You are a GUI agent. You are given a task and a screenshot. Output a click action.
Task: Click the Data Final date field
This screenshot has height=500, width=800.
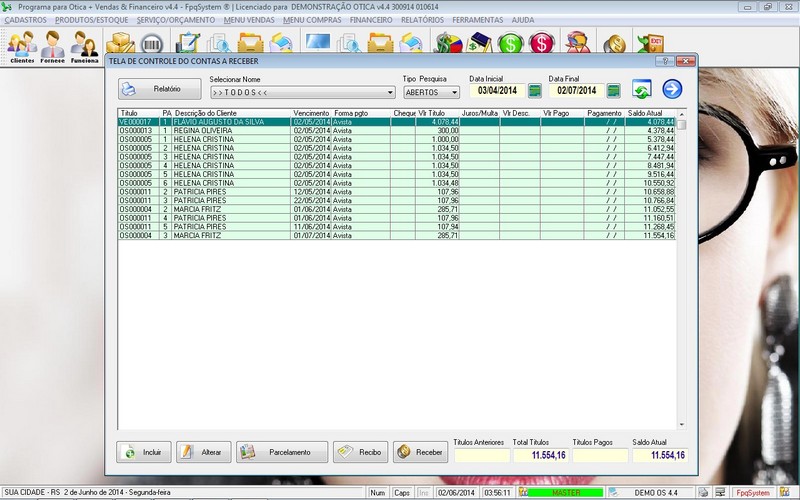click(x=577, y=91)
